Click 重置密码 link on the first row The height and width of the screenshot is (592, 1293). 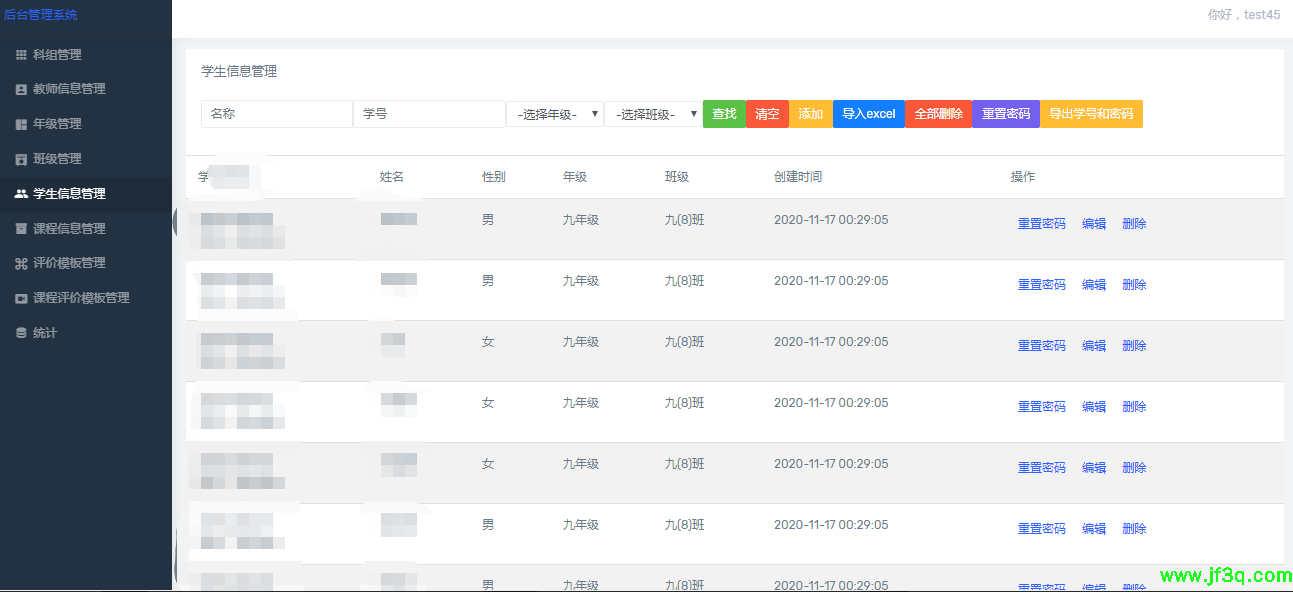[1040, 223]
